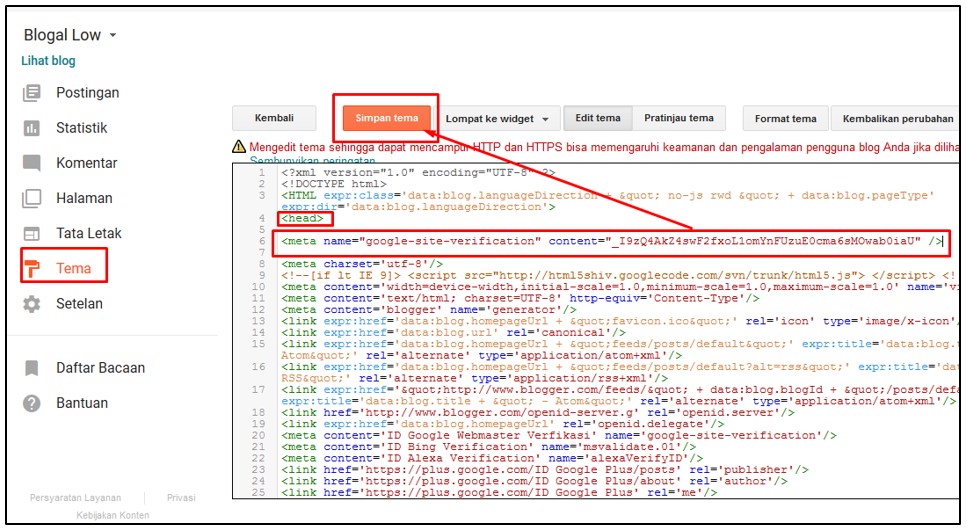Image resolution: width=967 pixels, height=530 pixels.
Task: Save with the Simpan tema button
Action: pyautogui.click(x=387, y=118)
